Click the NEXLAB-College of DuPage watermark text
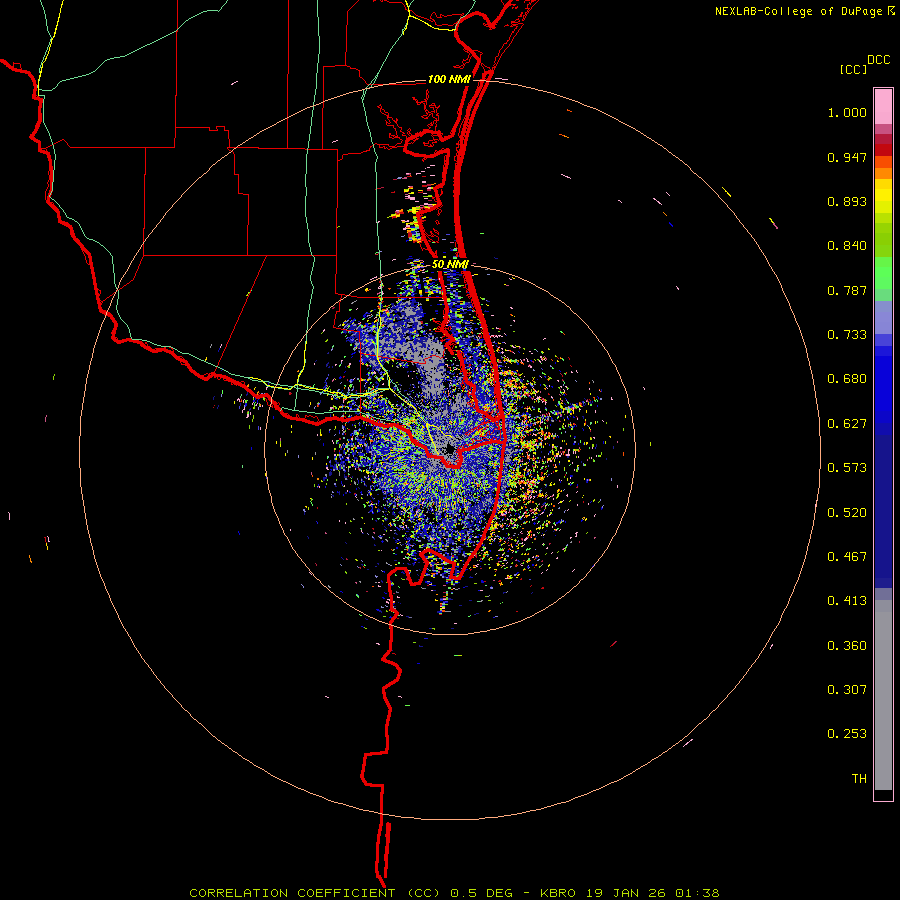 point(799,11)
